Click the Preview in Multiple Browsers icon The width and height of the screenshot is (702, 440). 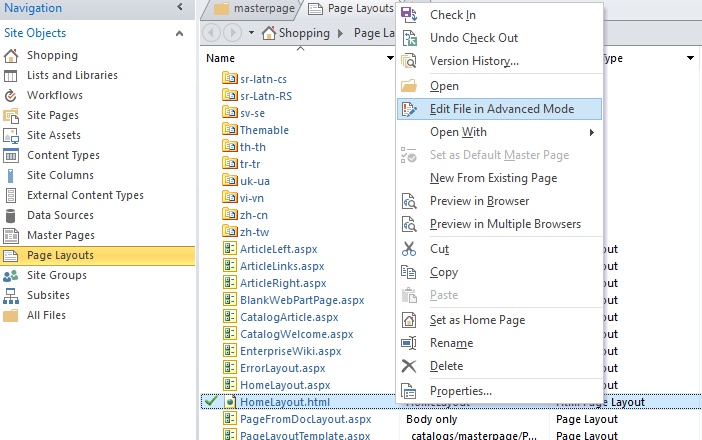point(409,224)
